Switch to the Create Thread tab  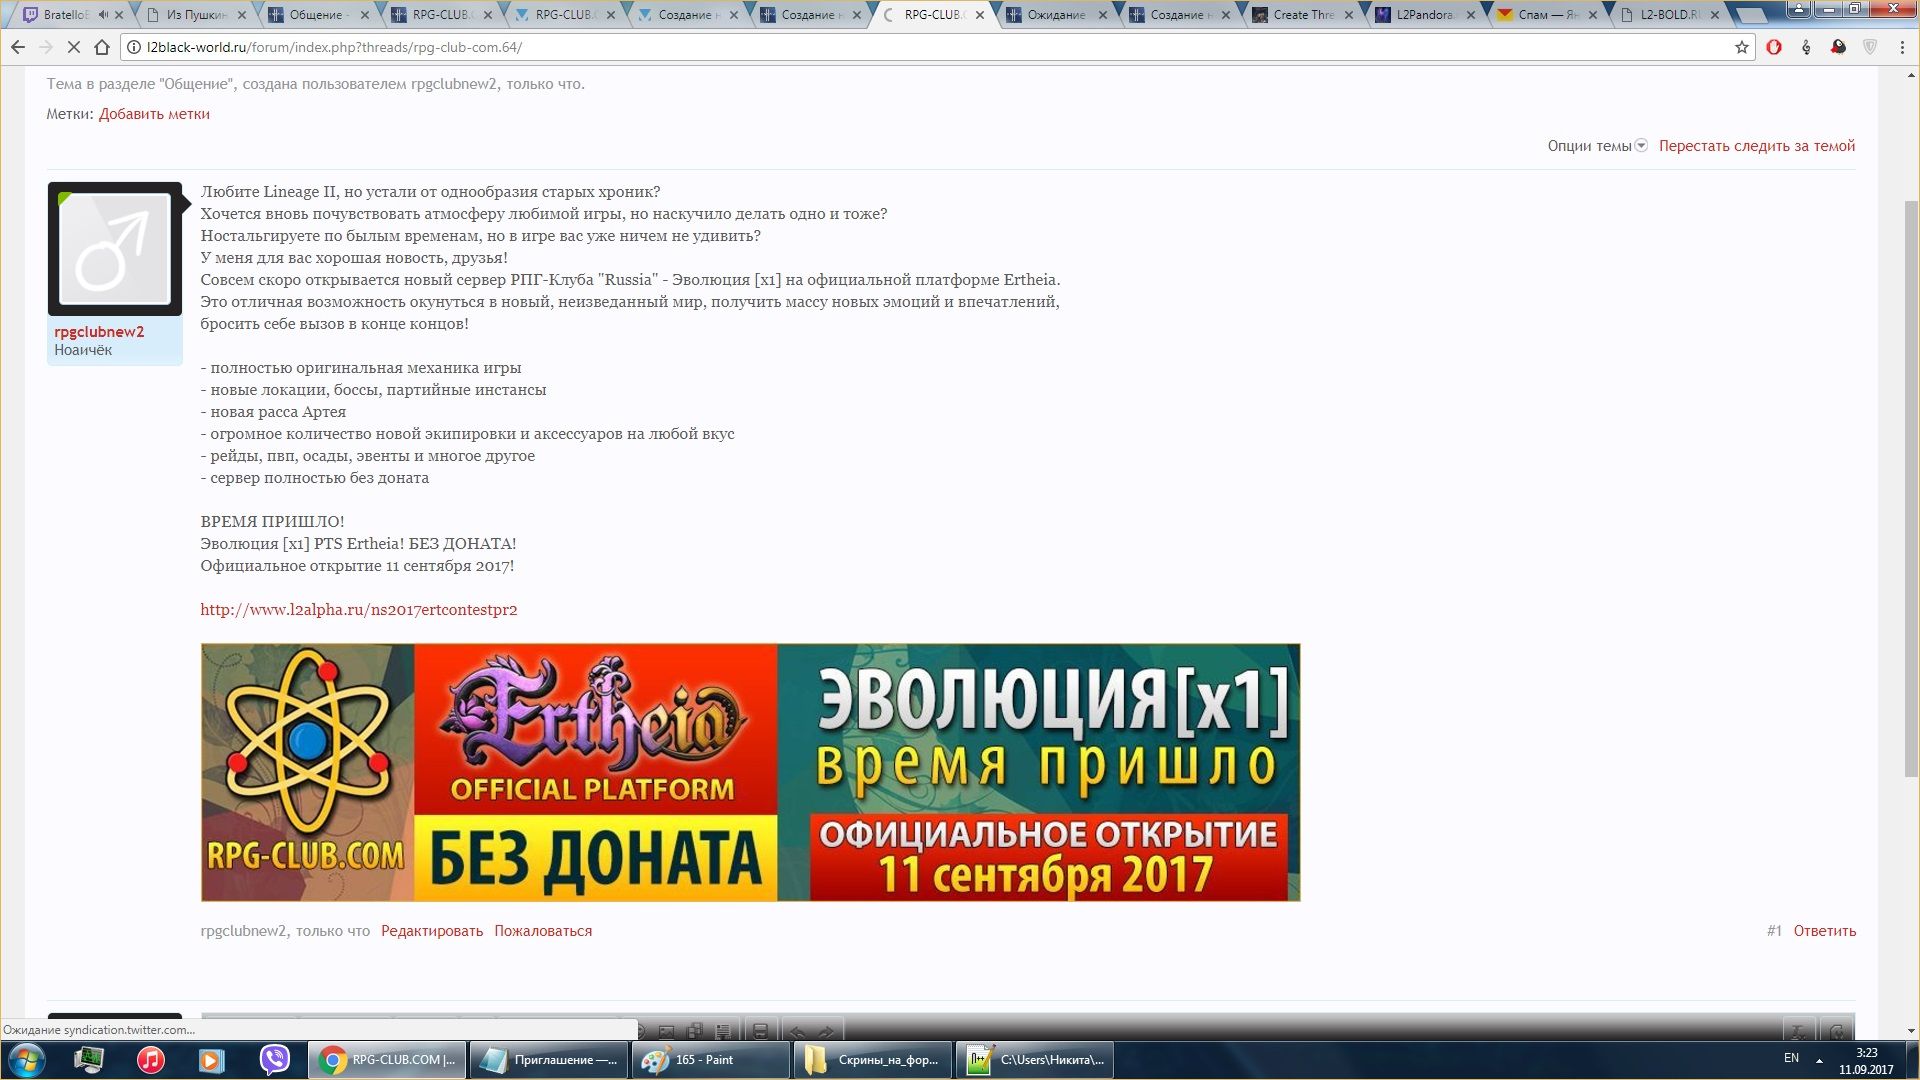pos(1303,15)
